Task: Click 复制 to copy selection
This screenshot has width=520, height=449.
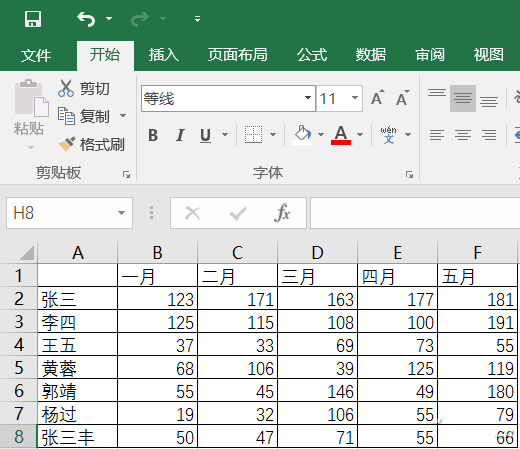Action: (x=84, y=116)
